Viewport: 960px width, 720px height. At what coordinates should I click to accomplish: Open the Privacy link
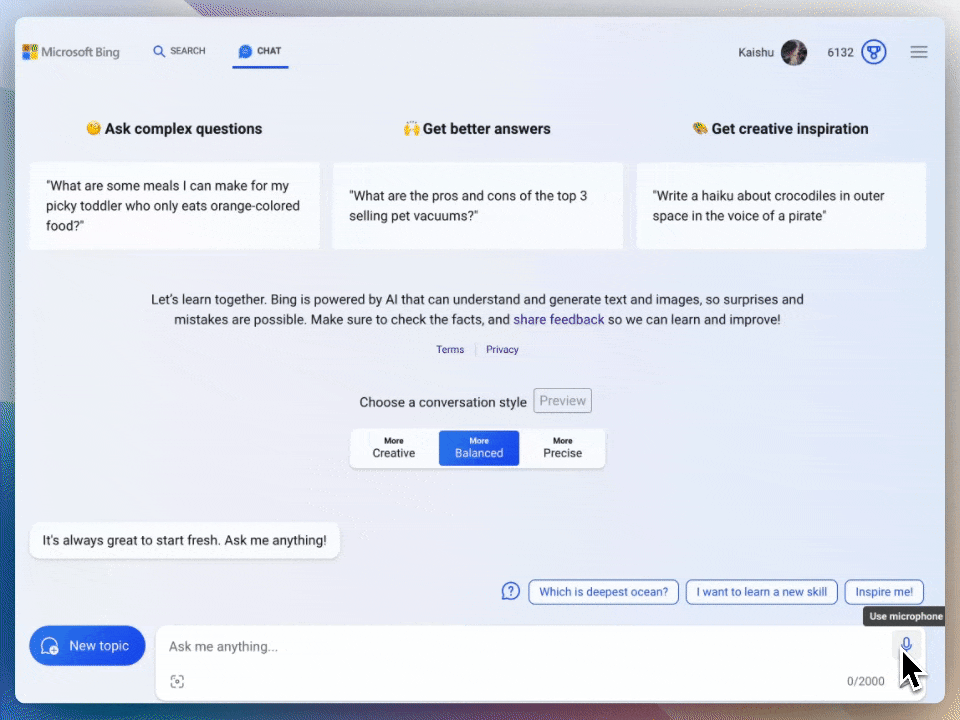(x=502, y=350)
